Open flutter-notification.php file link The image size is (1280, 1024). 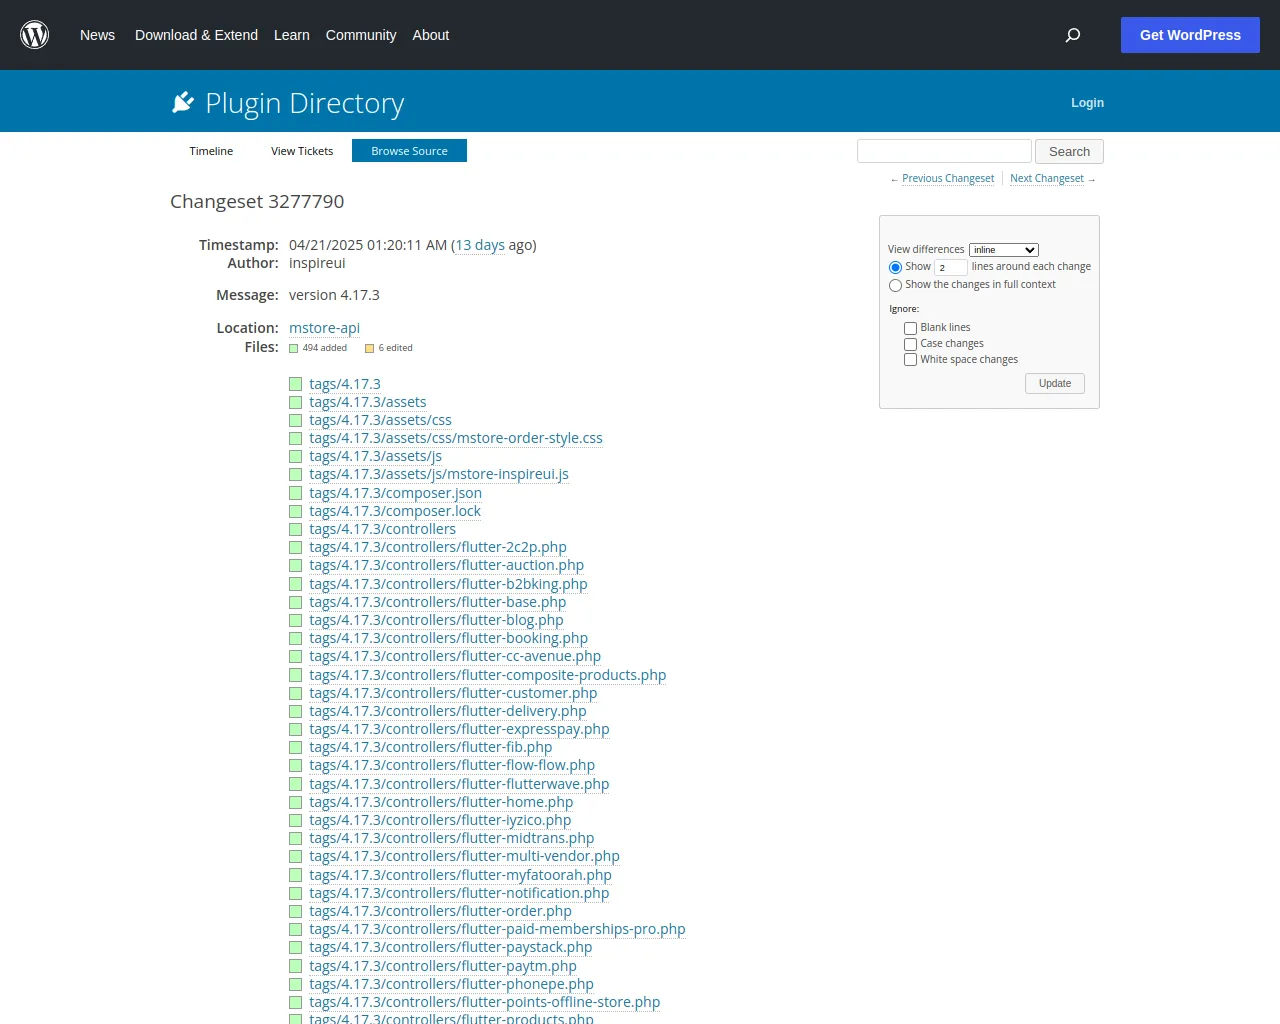click(459, 893)
